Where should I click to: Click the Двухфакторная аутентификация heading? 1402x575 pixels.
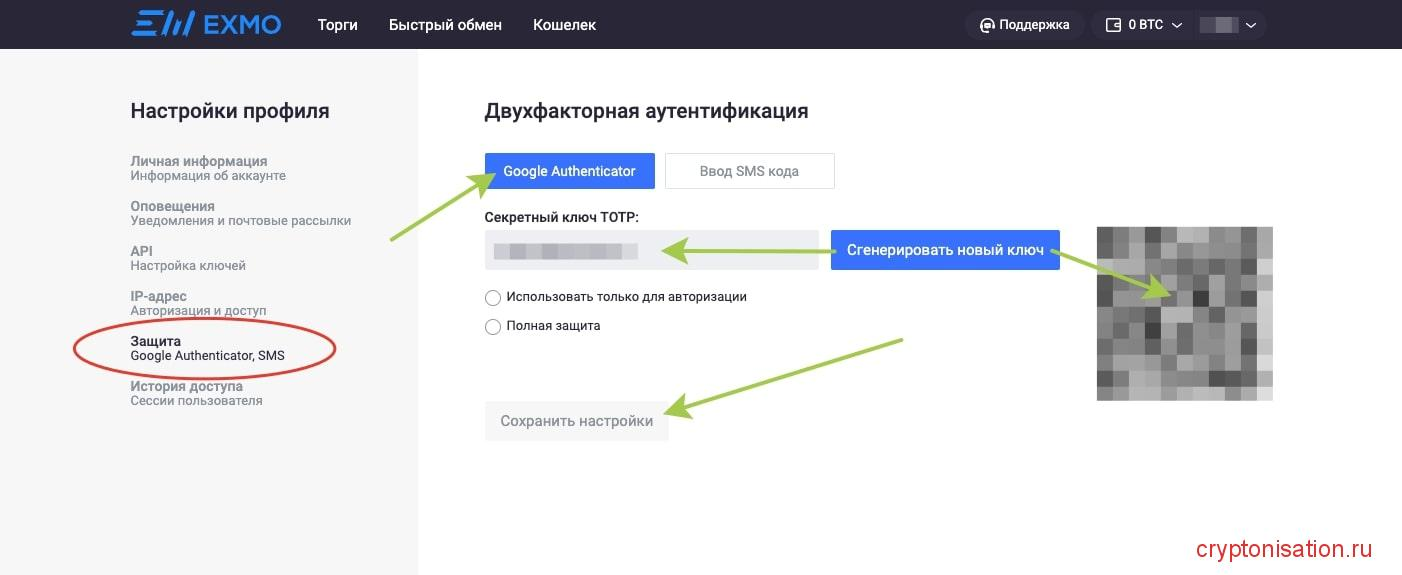coord(646,111)
